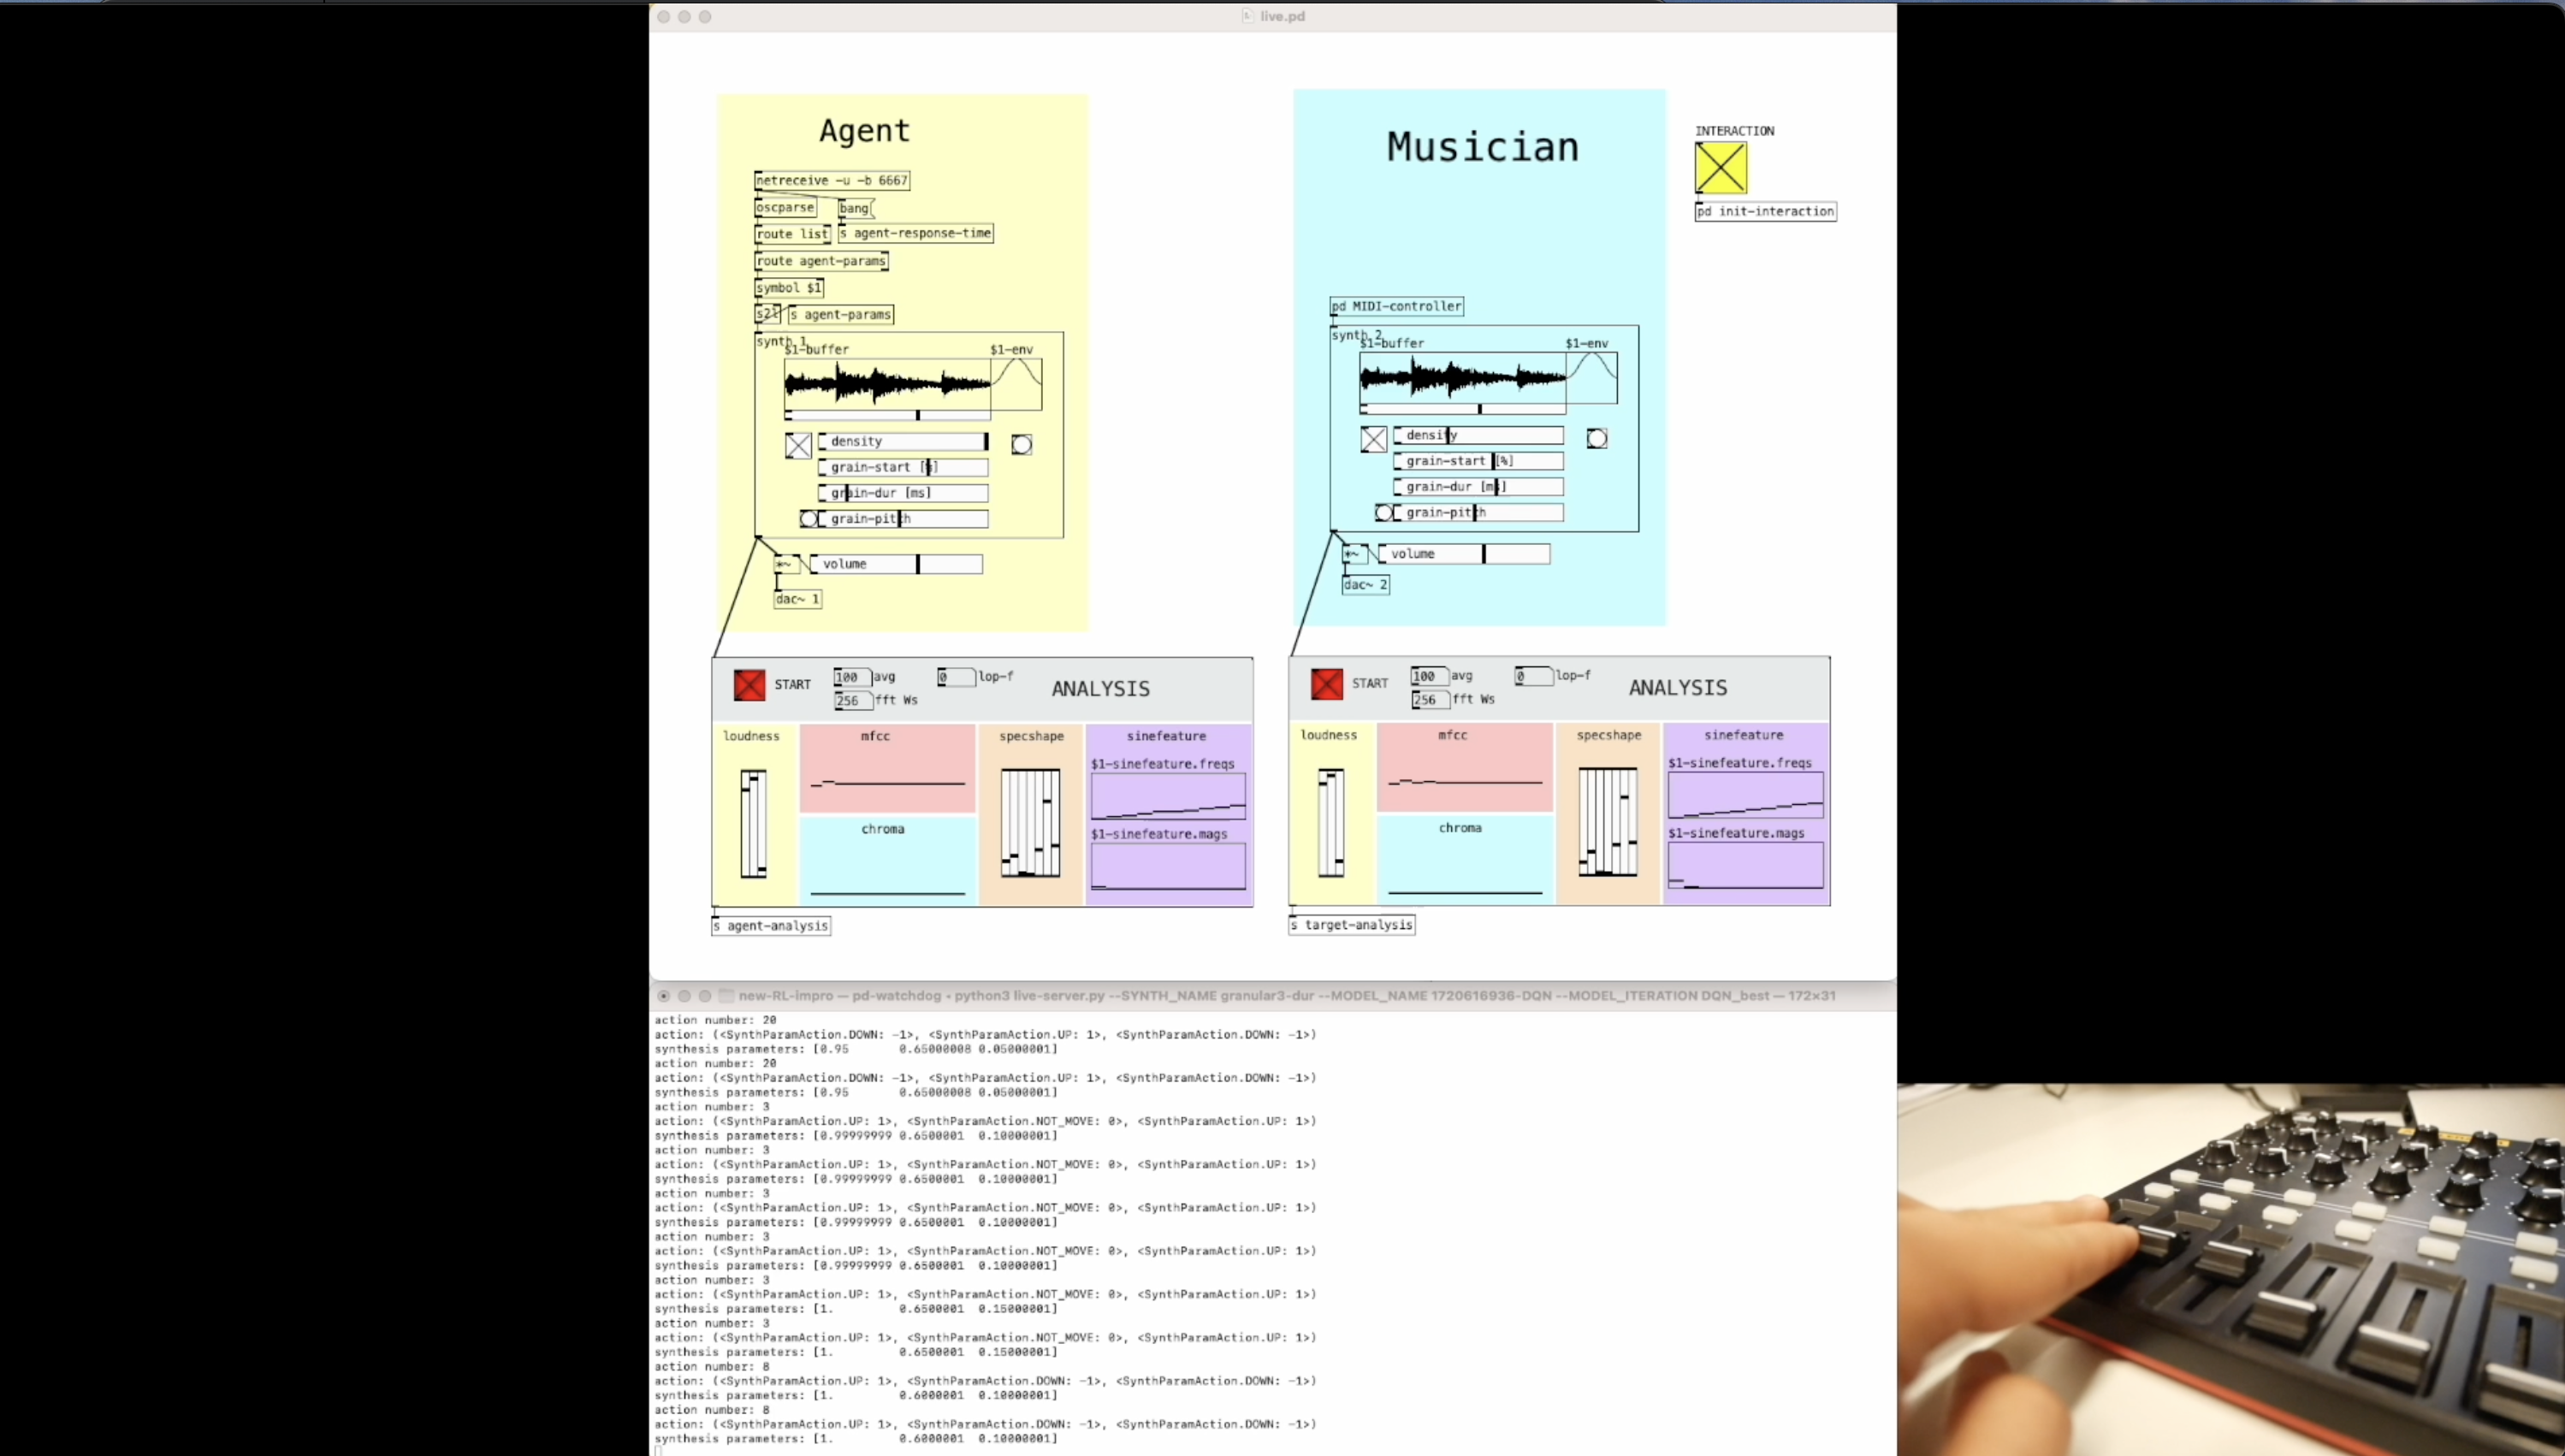Viewport: 2565px width, 1456px height.
Task: Select the s agent-analysis send object
Action: pyautogui.click(x=771, y=926)
